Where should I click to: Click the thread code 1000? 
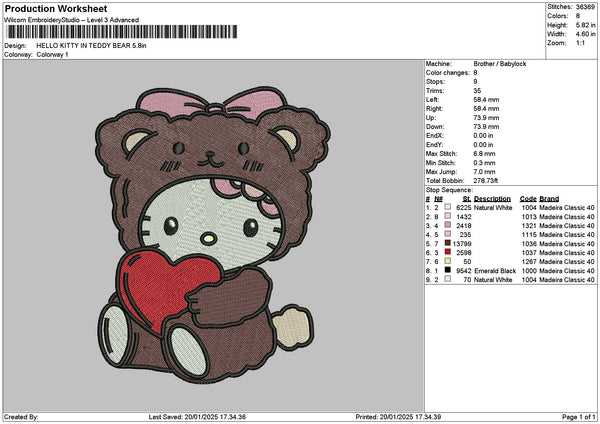(x=529, y=271)
